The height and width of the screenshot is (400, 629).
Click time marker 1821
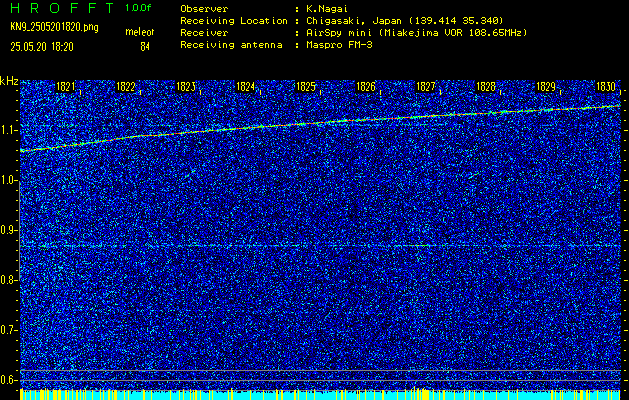tap(65, 87)
